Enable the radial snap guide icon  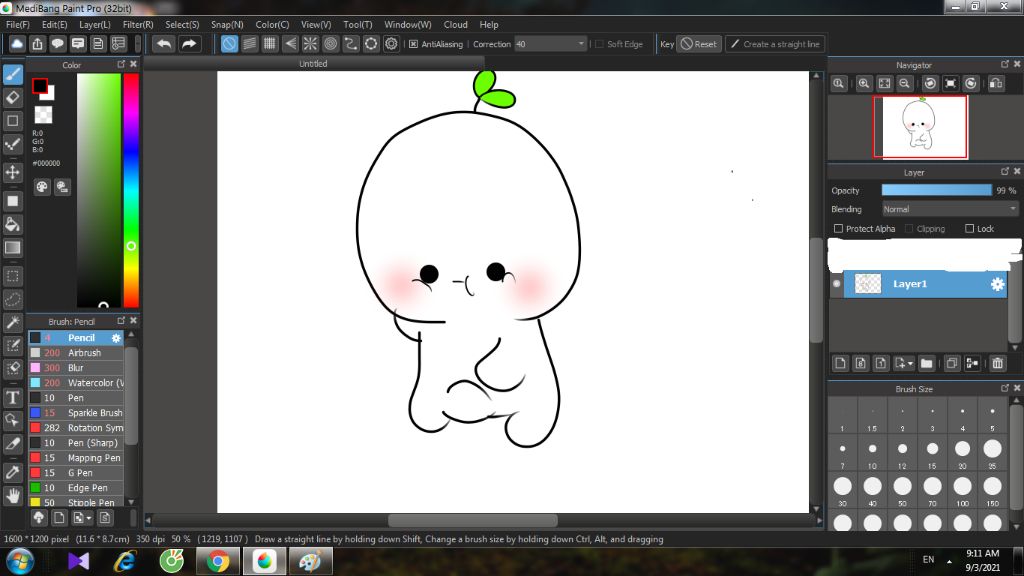click(x=310, y=44)
